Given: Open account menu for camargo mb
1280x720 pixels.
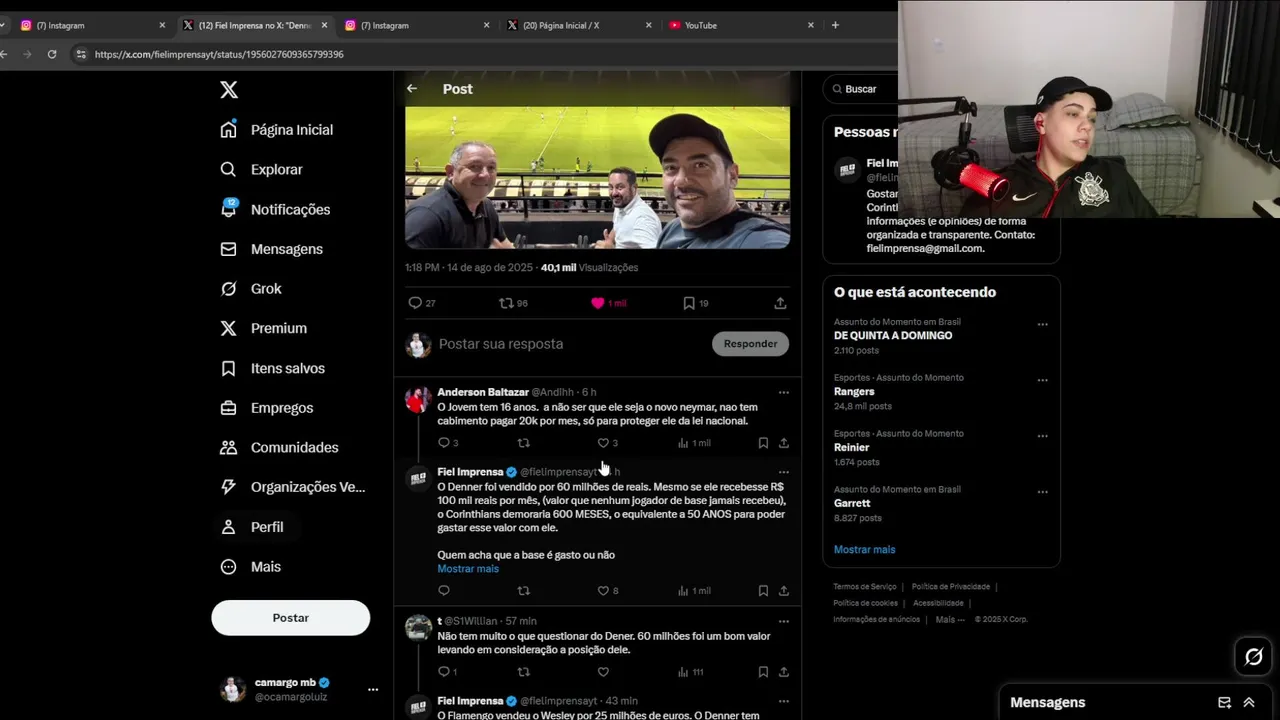Looking at the screenshot, I should pos(300,689).
